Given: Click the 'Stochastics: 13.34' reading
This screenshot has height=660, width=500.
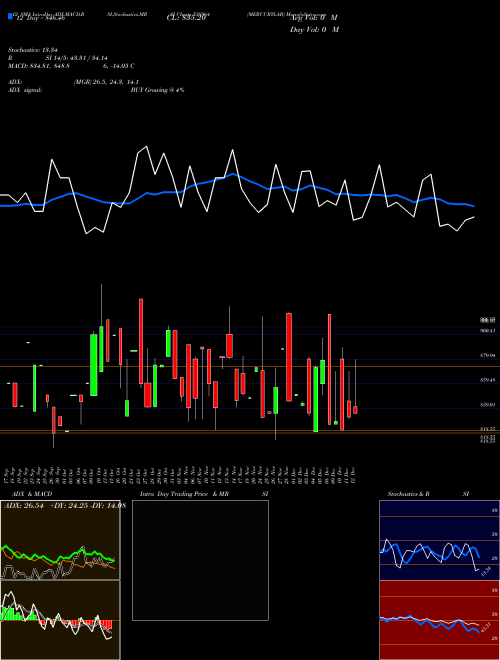Looking at the screenshot, I should click(35, 50).
